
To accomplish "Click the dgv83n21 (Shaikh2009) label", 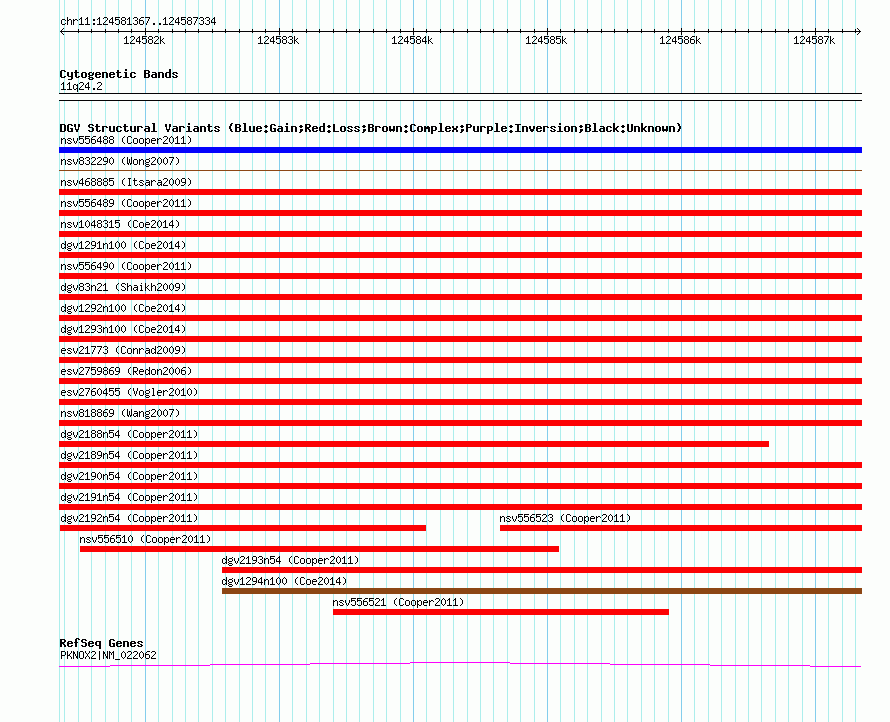I will pyautogui.click(x=123, y=287).
